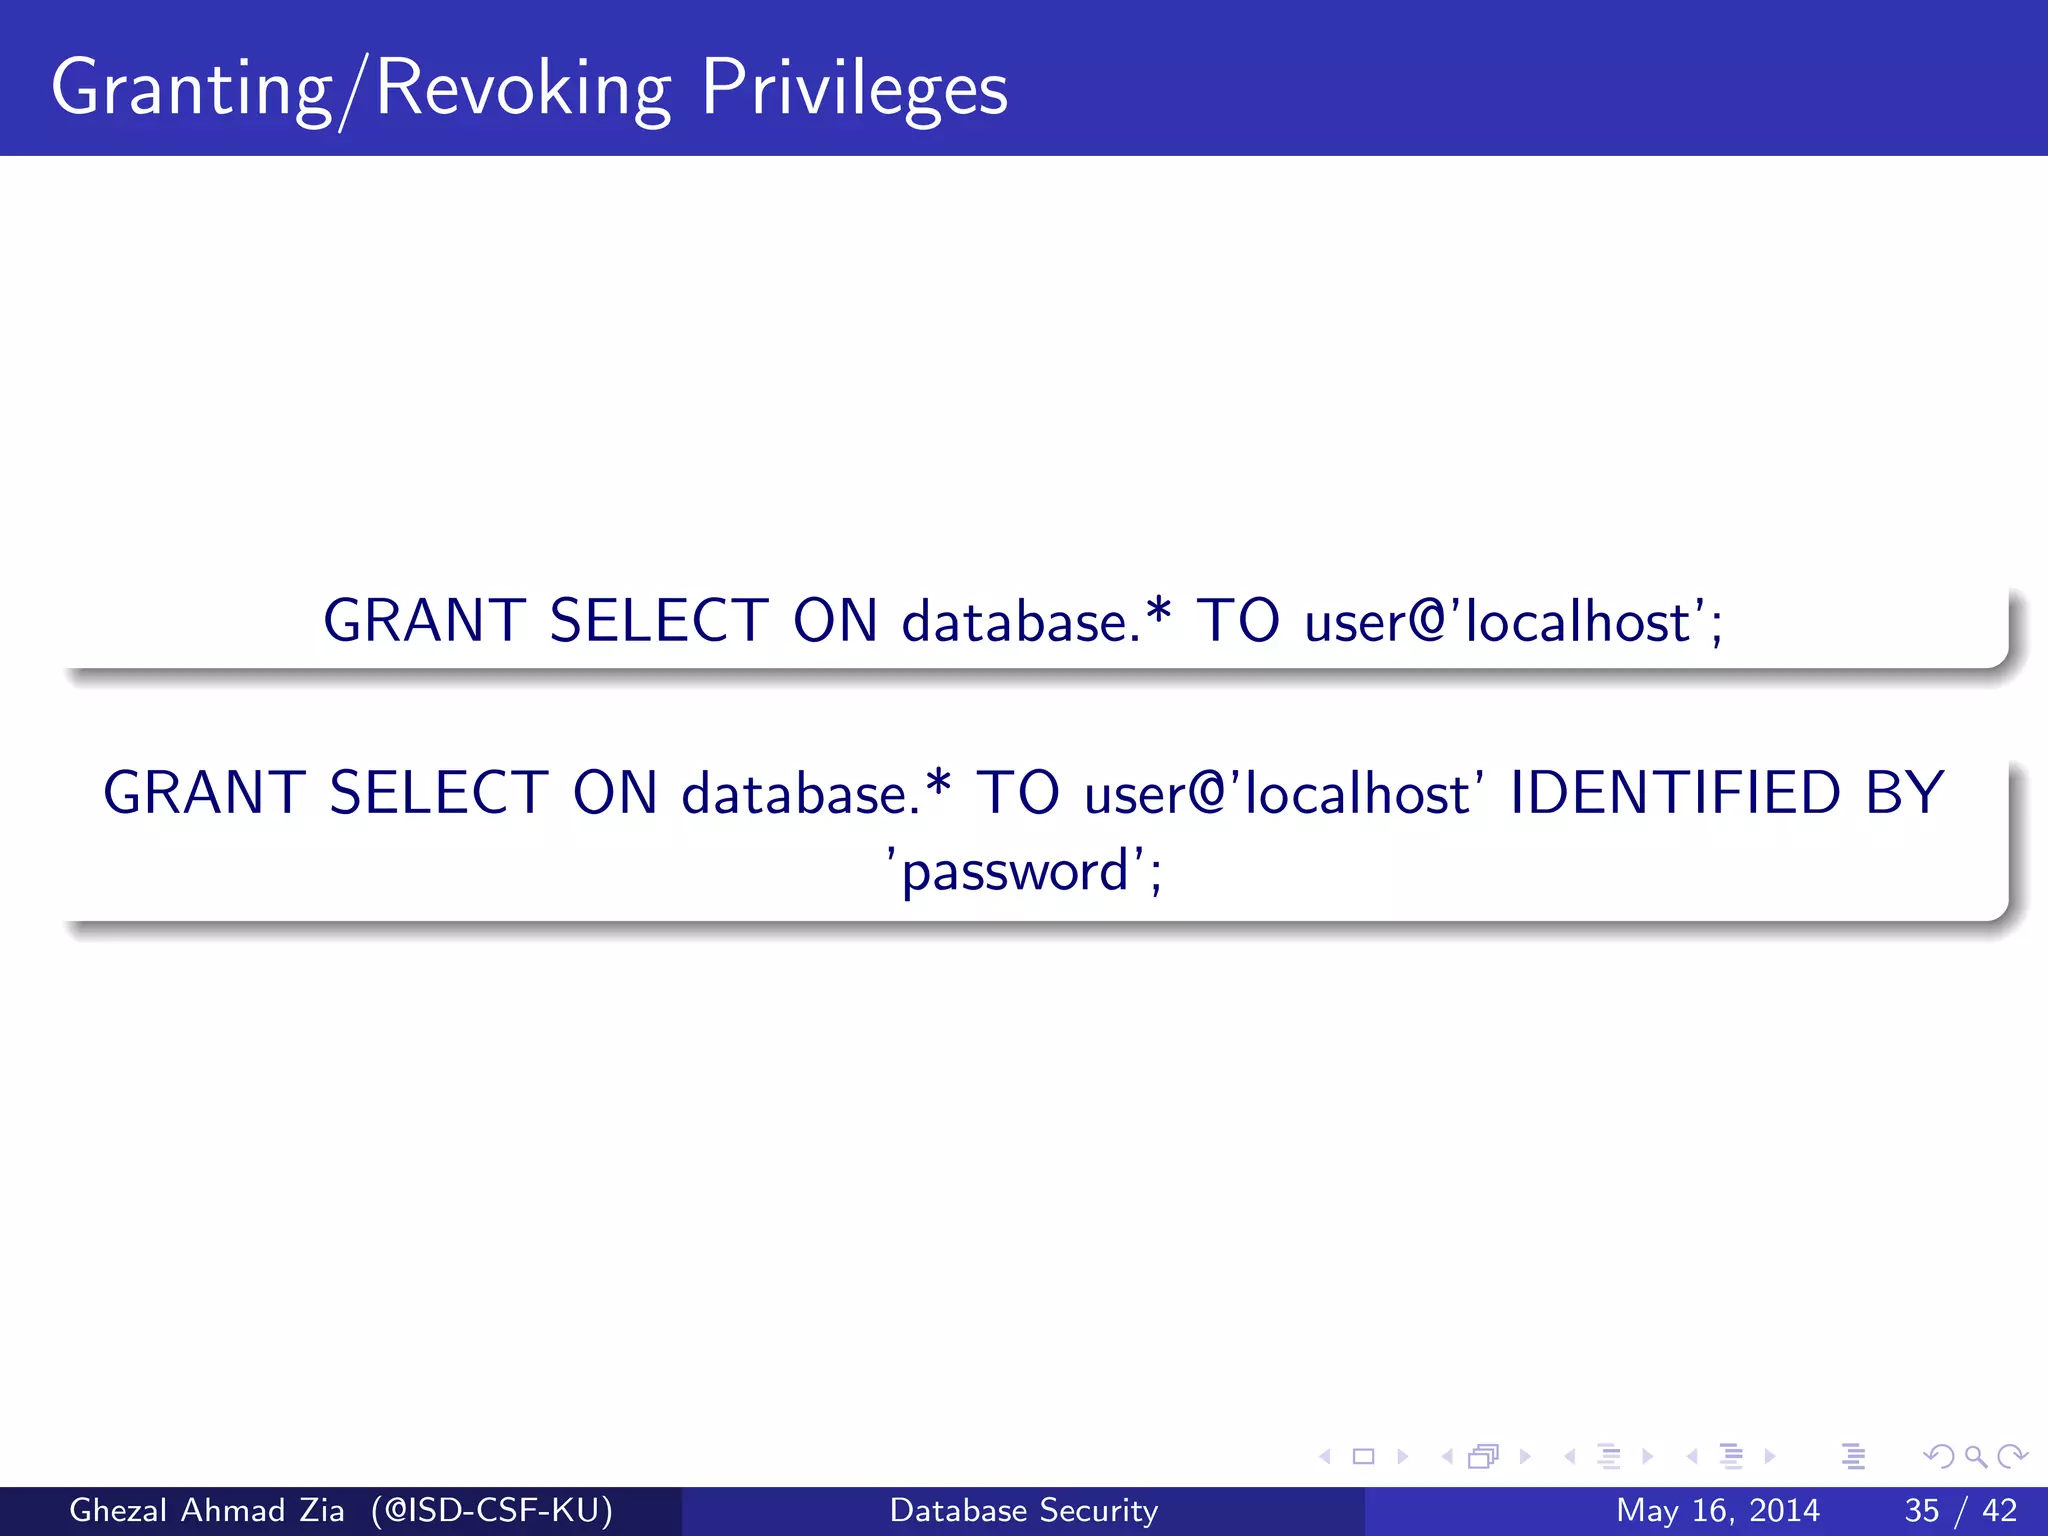Click the May 16, 2014 date
Screen dimensions: 2048x1536
click(x=1717, y=1510)
